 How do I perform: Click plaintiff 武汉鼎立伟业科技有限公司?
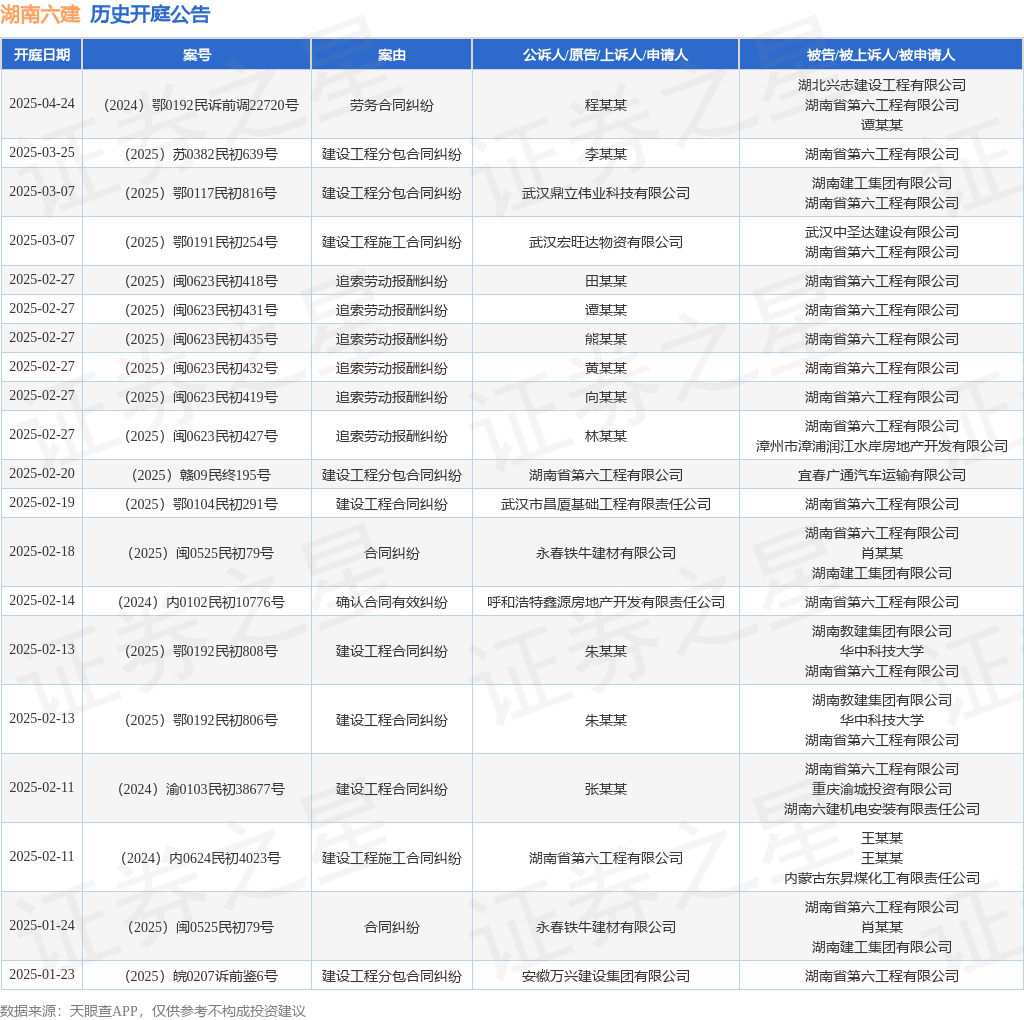(x=605, y=193)
